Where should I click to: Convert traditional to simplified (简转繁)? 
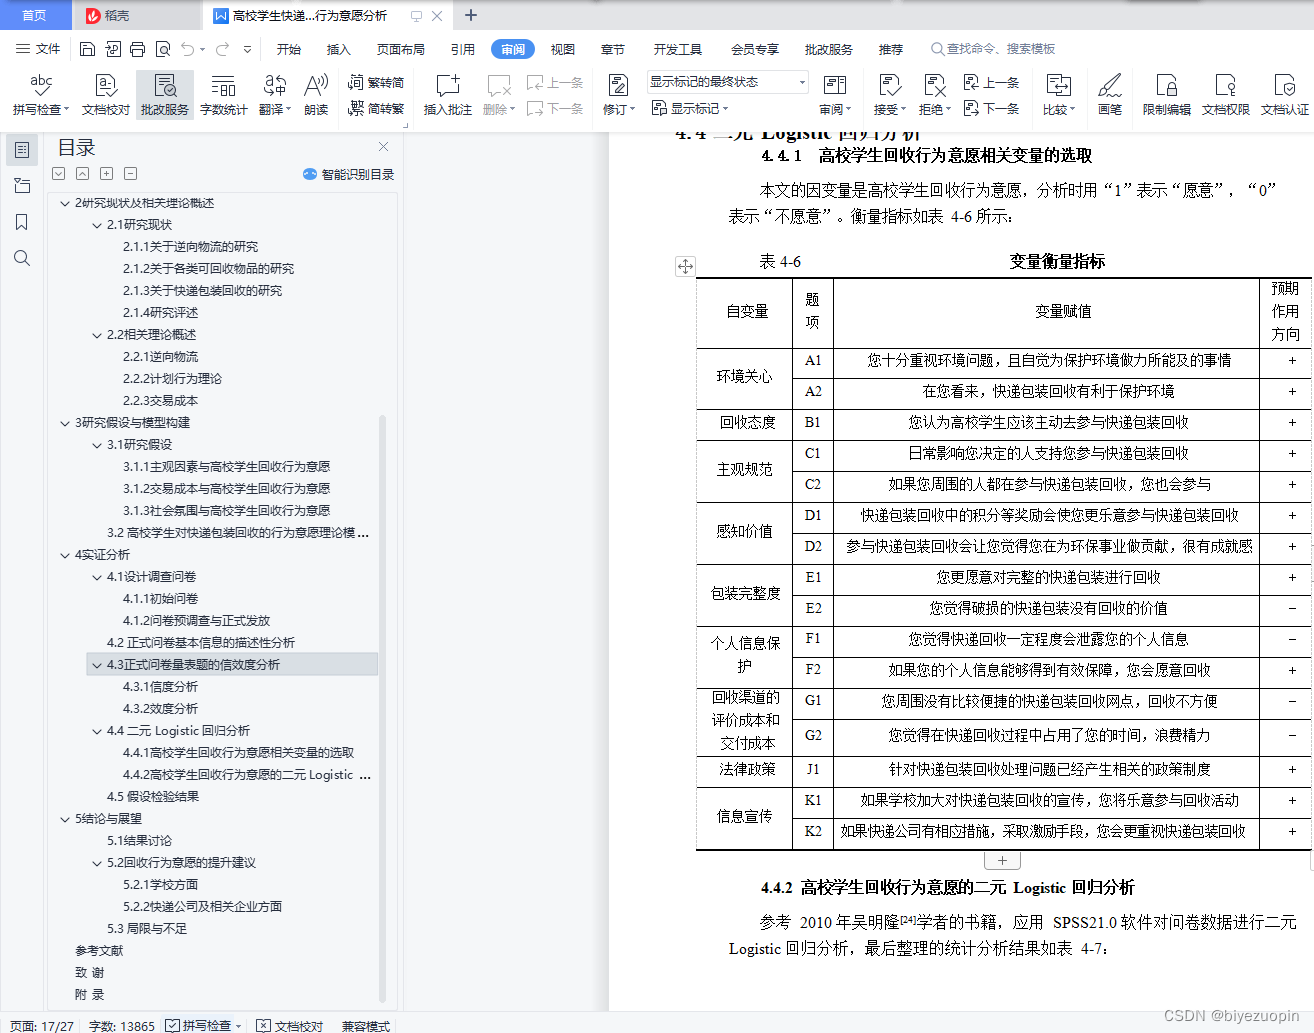376,108
